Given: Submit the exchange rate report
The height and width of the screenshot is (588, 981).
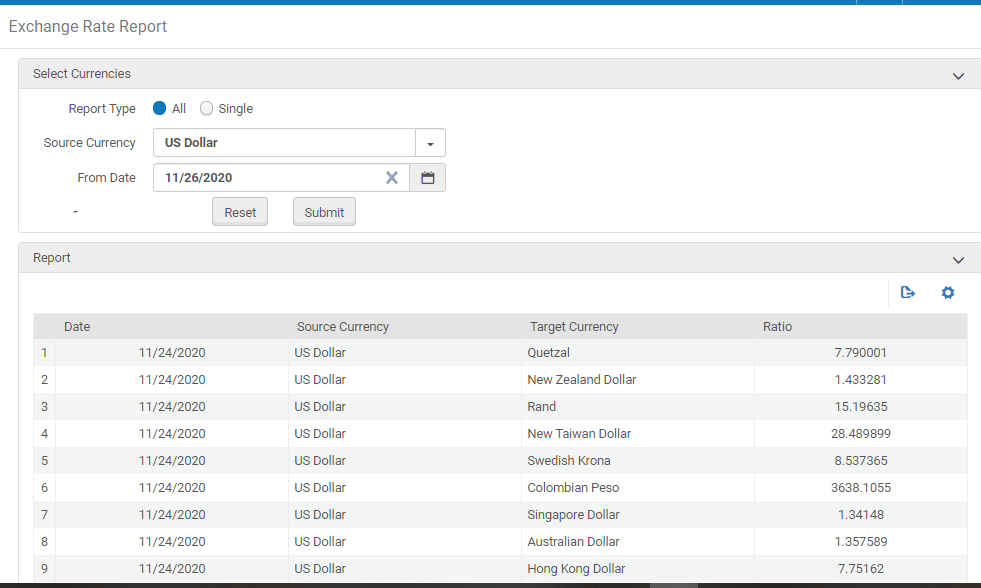Looking at the screenshot, I should click(x=324, y=212).
